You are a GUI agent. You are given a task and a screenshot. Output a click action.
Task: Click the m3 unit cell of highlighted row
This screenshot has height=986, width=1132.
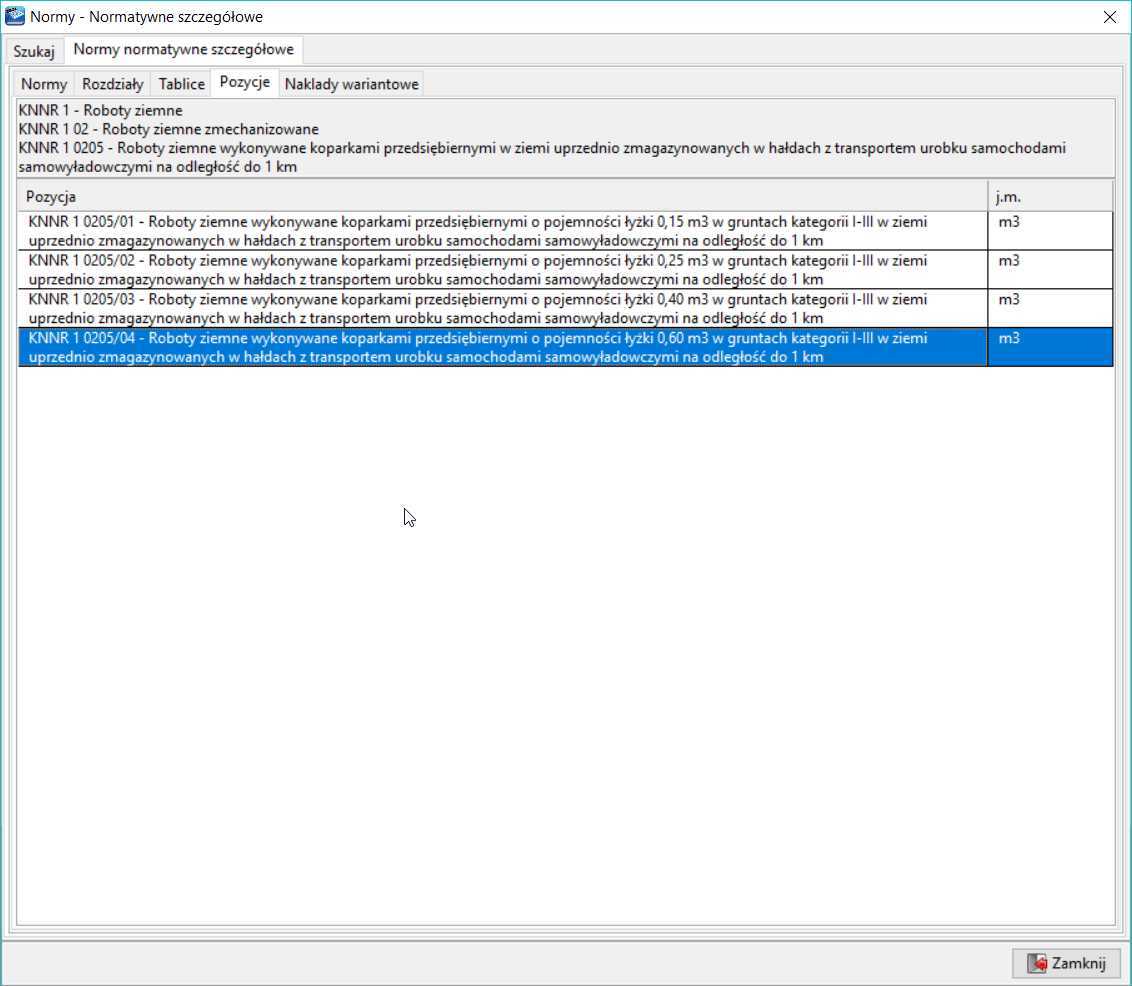[1009, 339]
